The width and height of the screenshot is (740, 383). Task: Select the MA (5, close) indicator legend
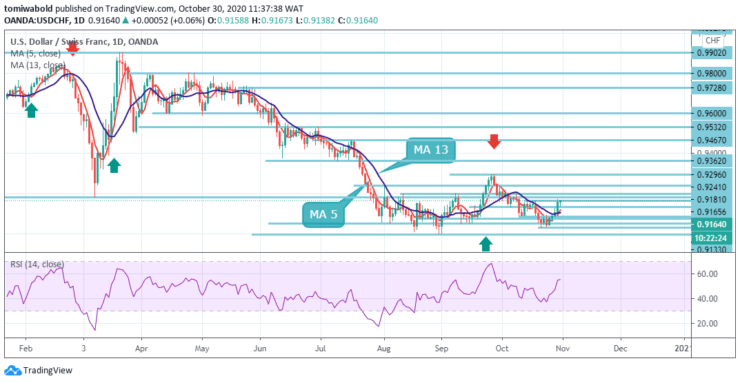(x=36, y=53)
